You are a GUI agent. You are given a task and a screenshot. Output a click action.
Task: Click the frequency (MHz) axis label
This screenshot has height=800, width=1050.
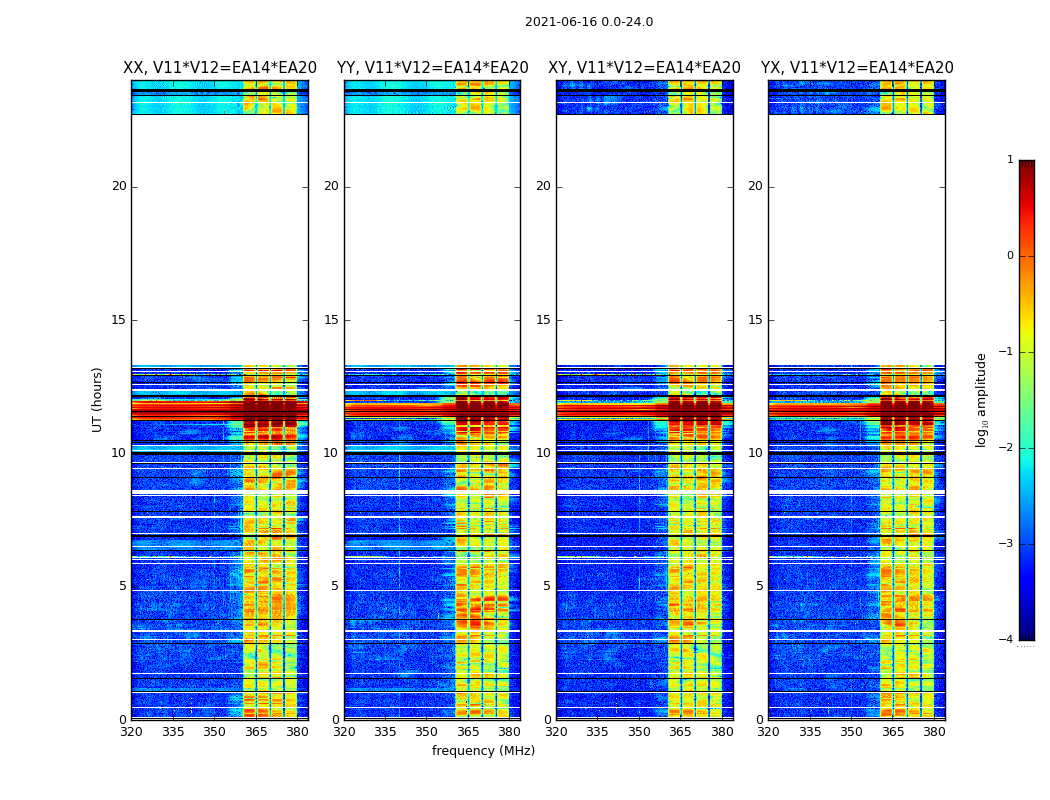point(483,751)
